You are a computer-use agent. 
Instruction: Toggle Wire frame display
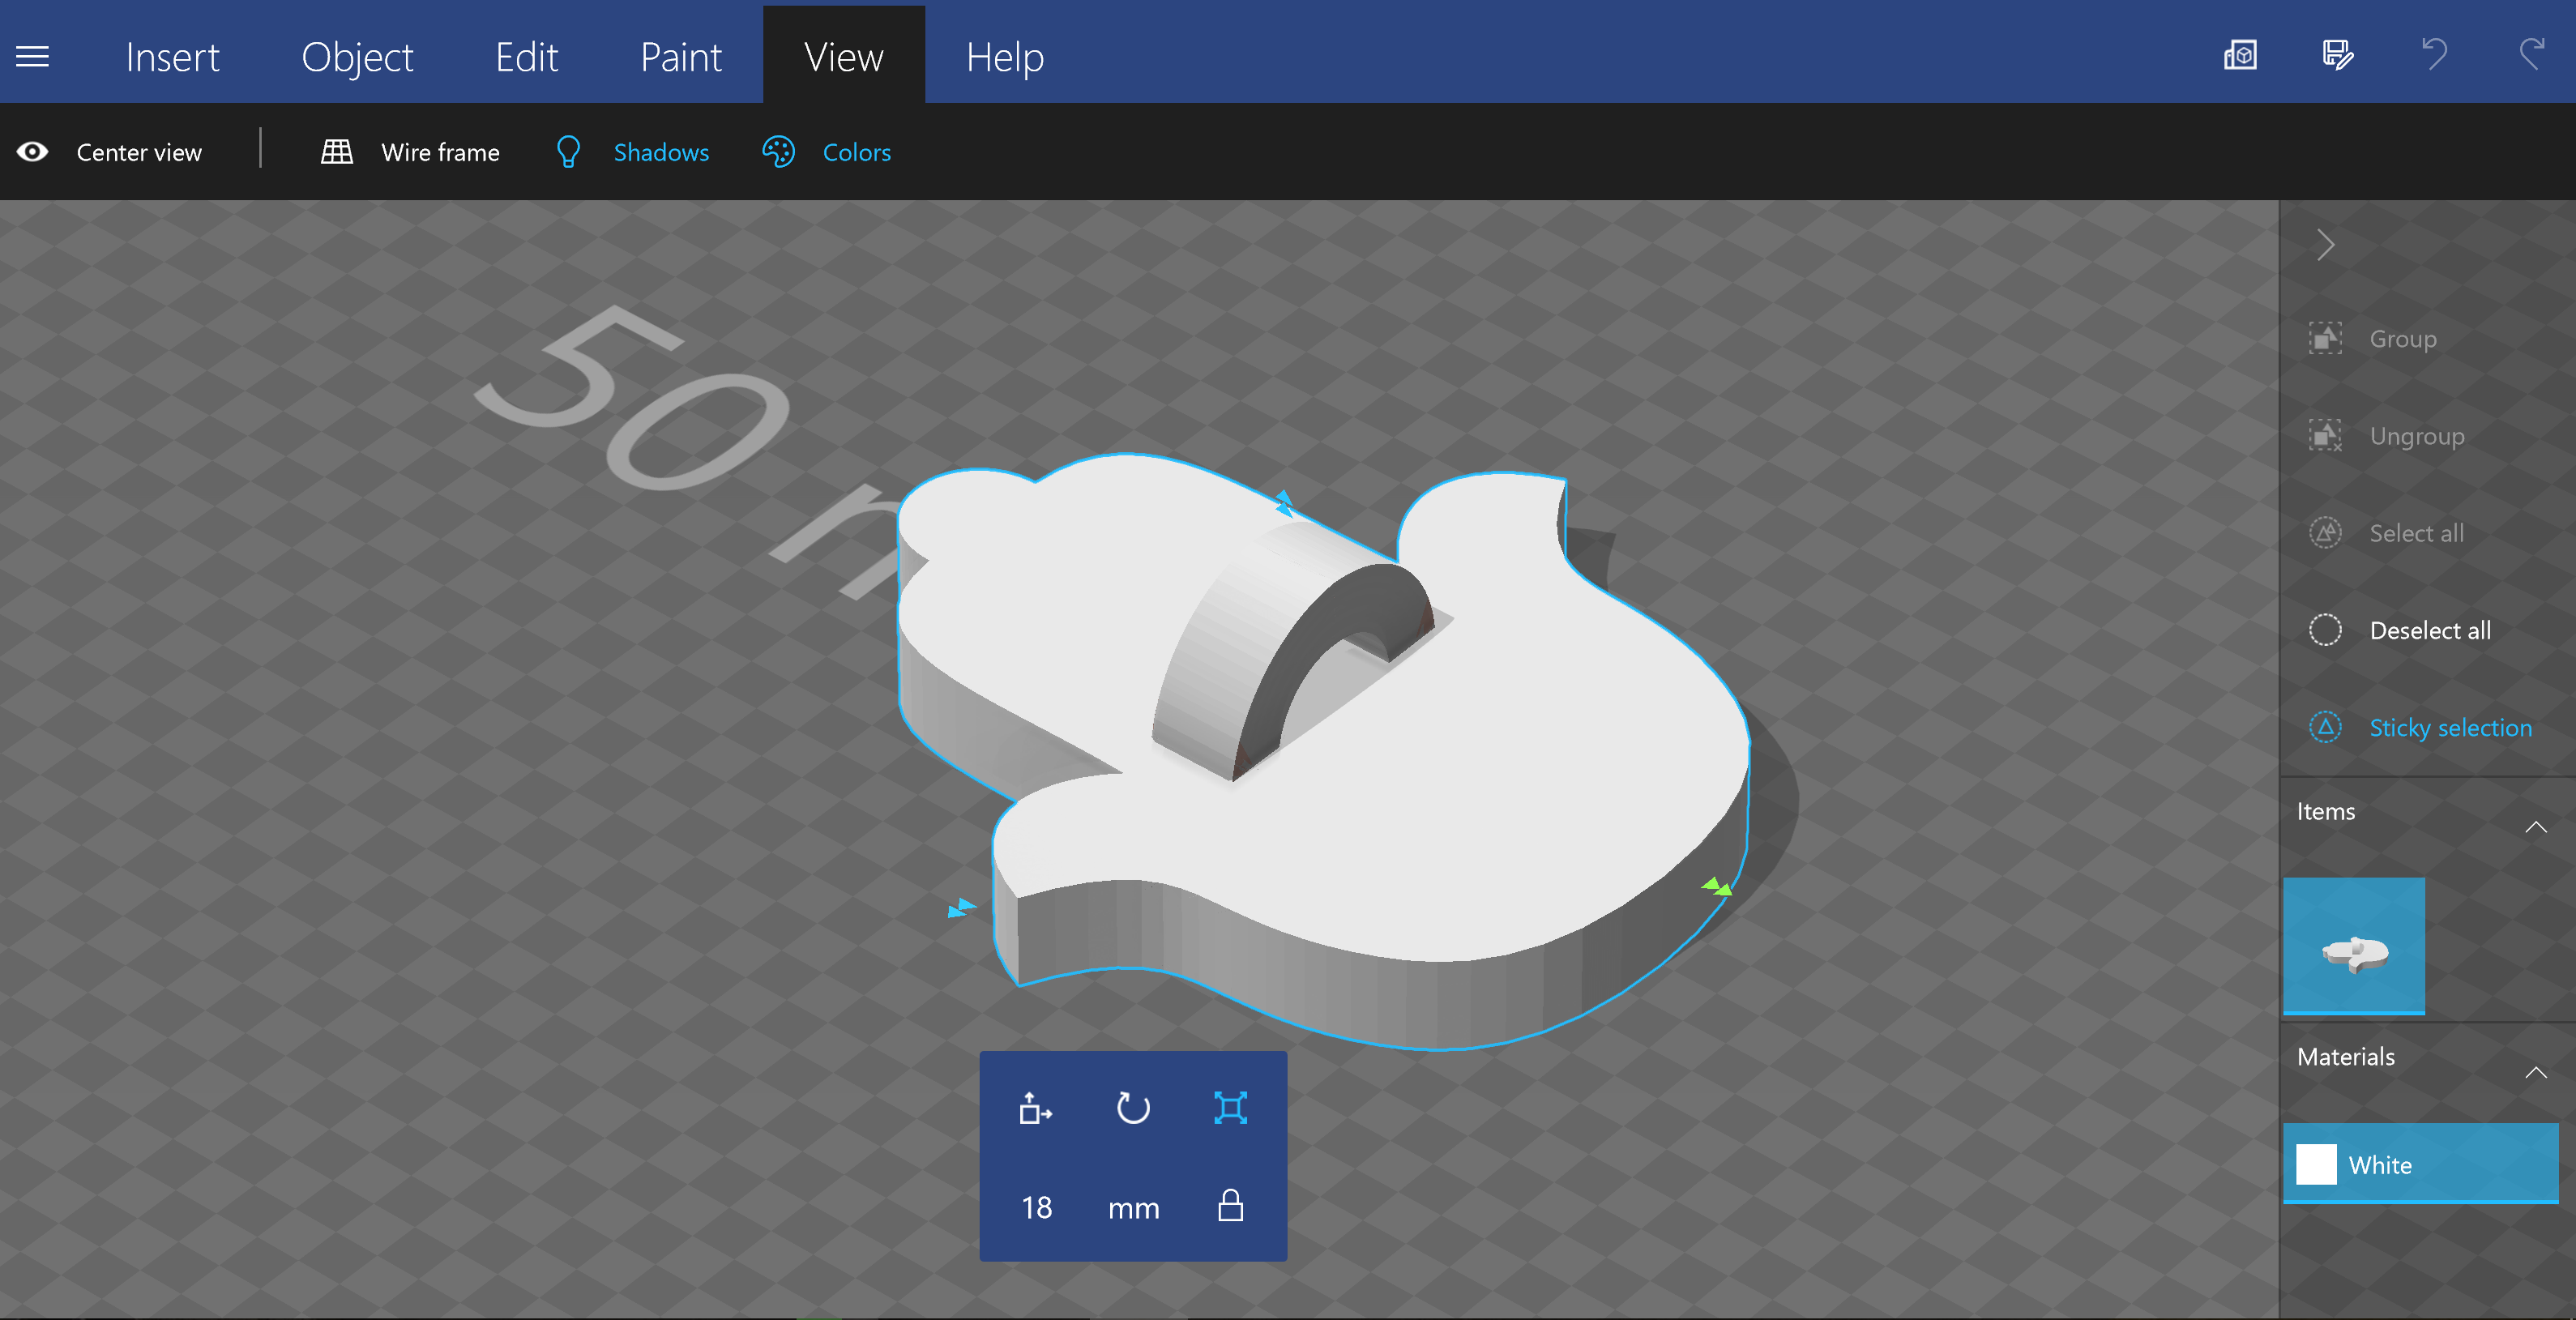pos(440,152)
